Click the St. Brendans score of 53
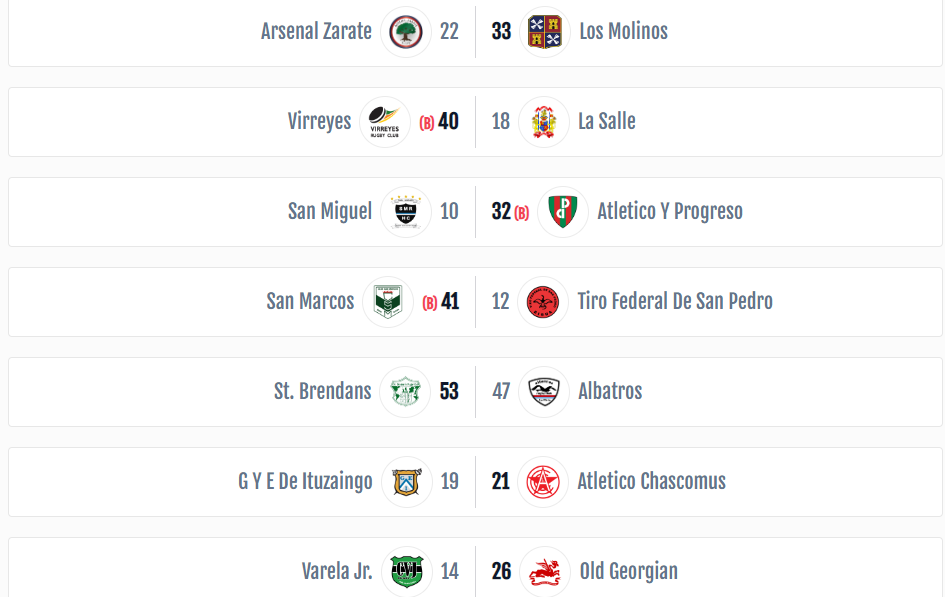Image resolution: width=945 pixels, height=597 pixels. pos(449,391)
